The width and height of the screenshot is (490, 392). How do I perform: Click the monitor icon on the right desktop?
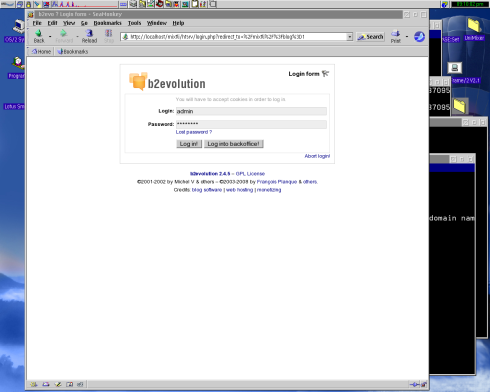(x=454, y=68)
